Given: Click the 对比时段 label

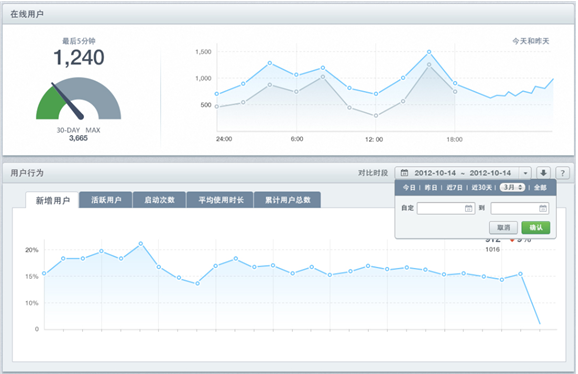Looking at the screenshot, I should pos(373,172).
